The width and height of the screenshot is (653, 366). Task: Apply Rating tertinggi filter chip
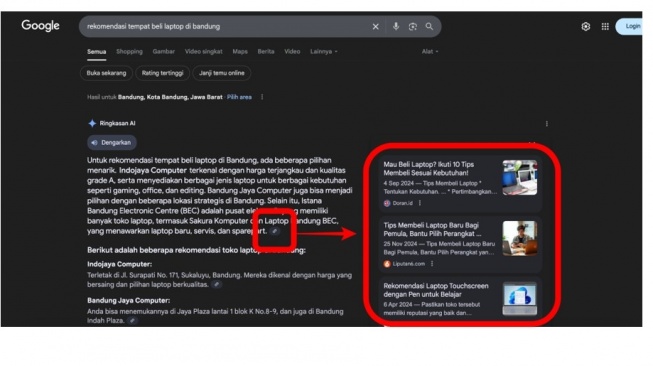pos(162,73)
